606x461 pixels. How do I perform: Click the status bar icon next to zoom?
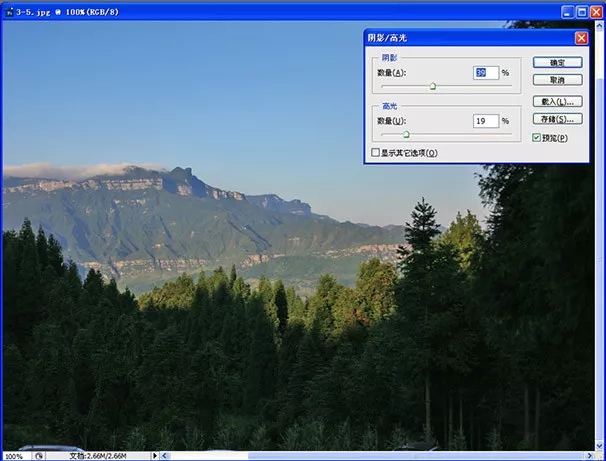tap(39, 455)
